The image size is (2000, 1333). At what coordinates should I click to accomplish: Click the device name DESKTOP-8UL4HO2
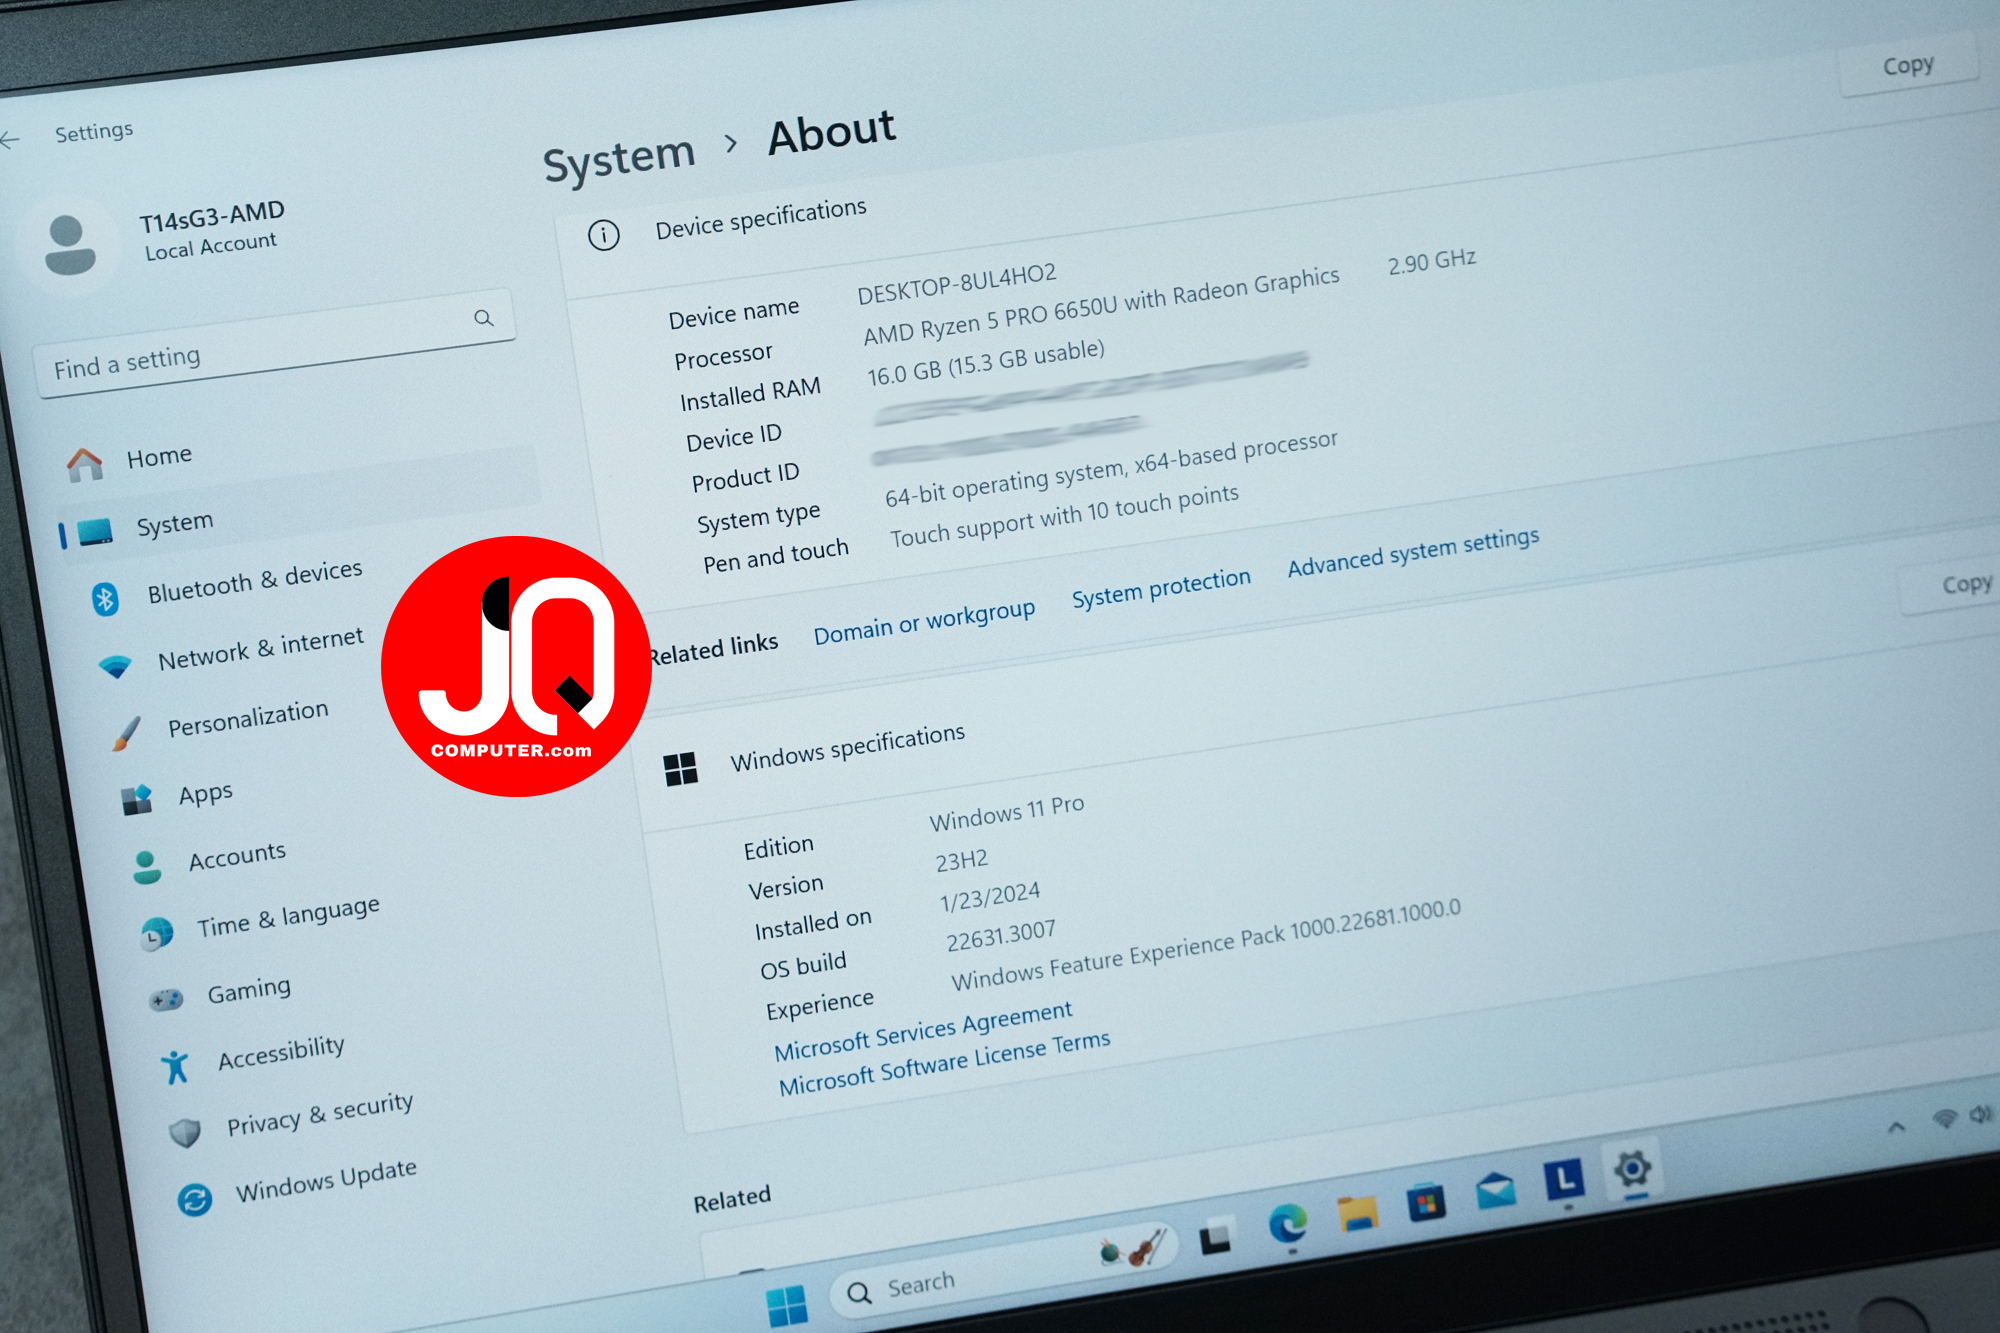tap(957, 284)
